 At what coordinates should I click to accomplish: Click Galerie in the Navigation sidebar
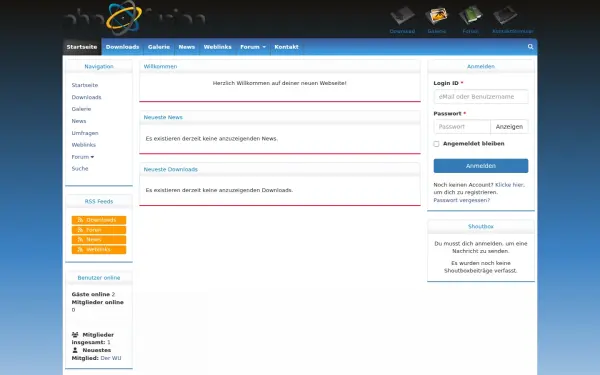point(81,109)
